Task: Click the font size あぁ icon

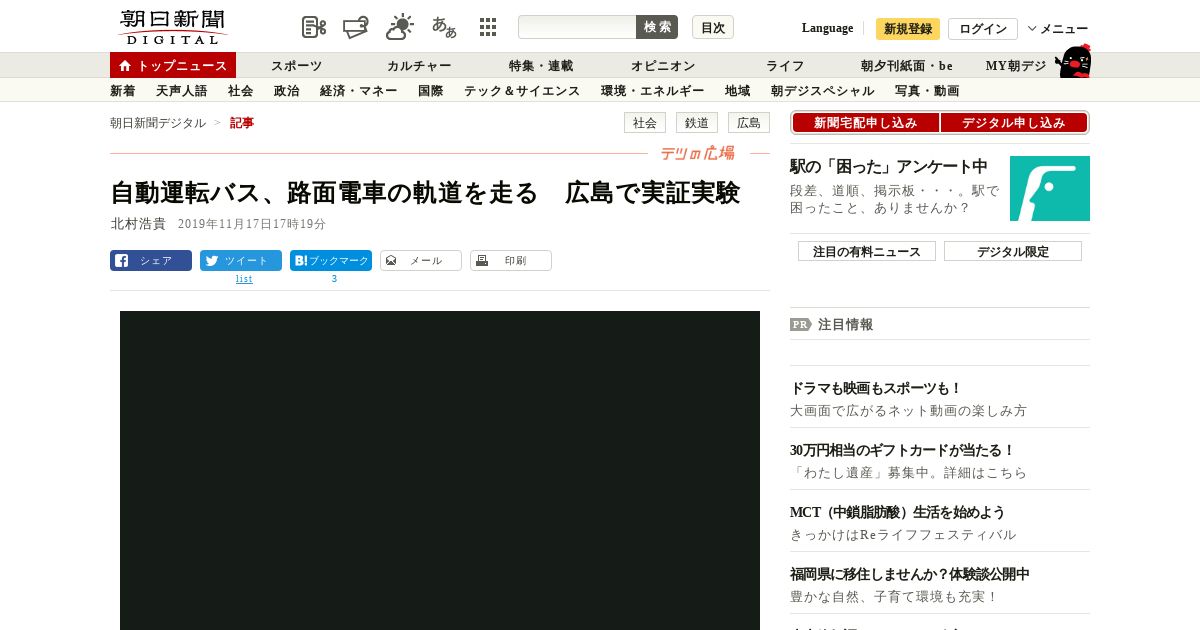Action: (x=444, y=27)
